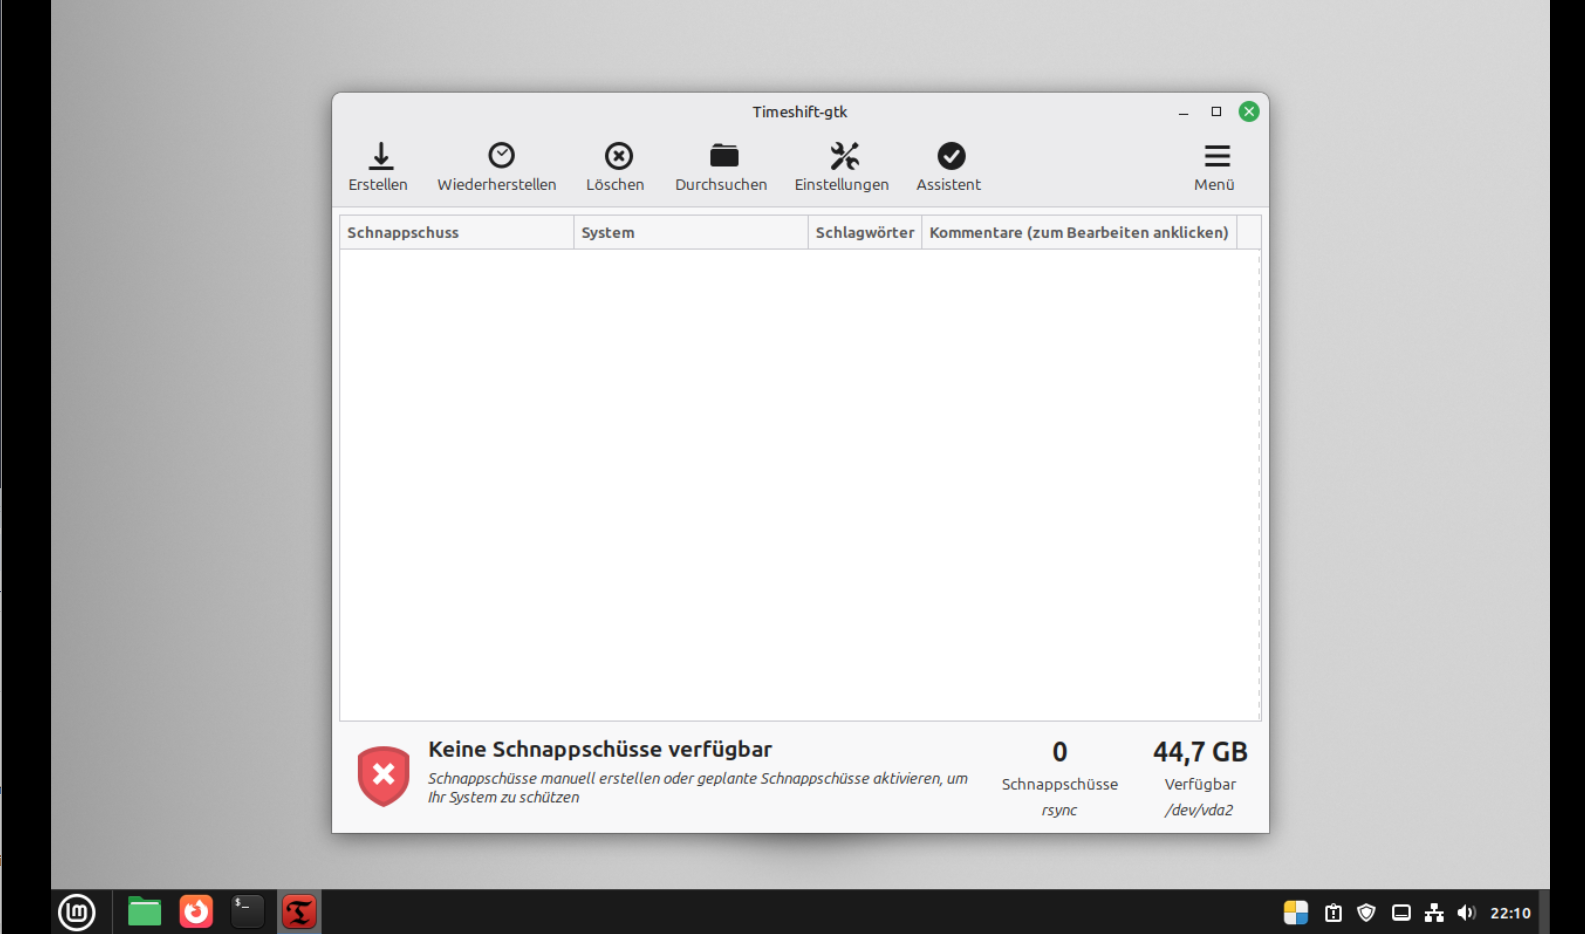Open the Terminal from the panel
This screenshot has width=1585, height=934.
coord(247,912)
